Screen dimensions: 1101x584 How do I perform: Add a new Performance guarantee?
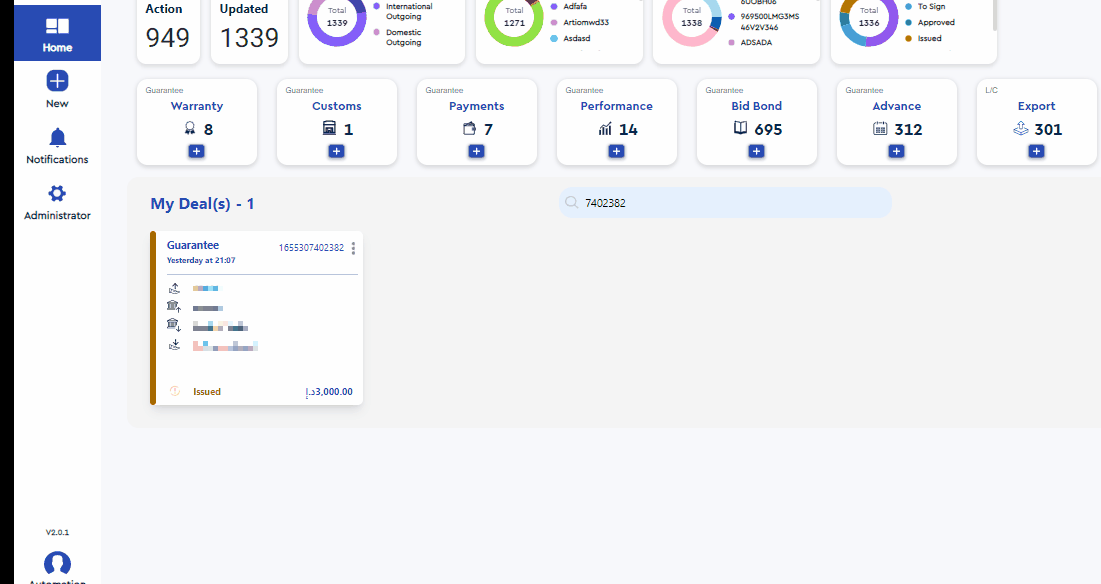[x=616, y=151]
